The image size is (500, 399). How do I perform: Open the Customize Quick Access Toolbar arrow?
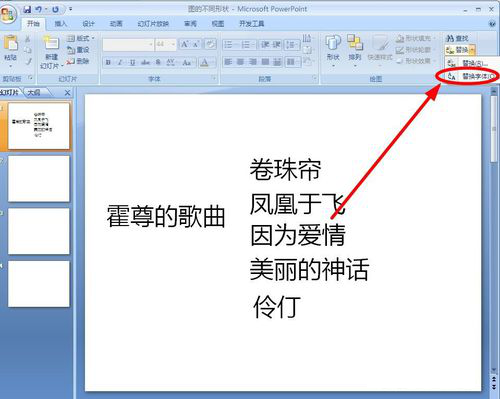coord(71,10)
